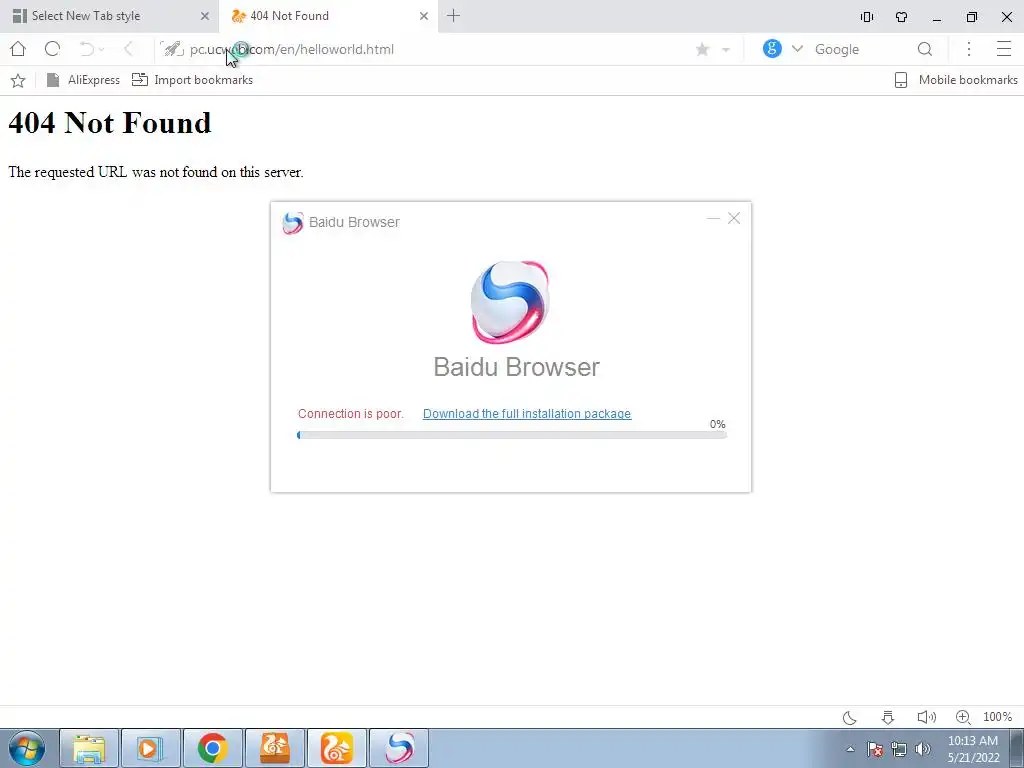Go to the UC Browser home page icon
The width and height of the screenshot is (1024, 768).
tap(18, 49)
